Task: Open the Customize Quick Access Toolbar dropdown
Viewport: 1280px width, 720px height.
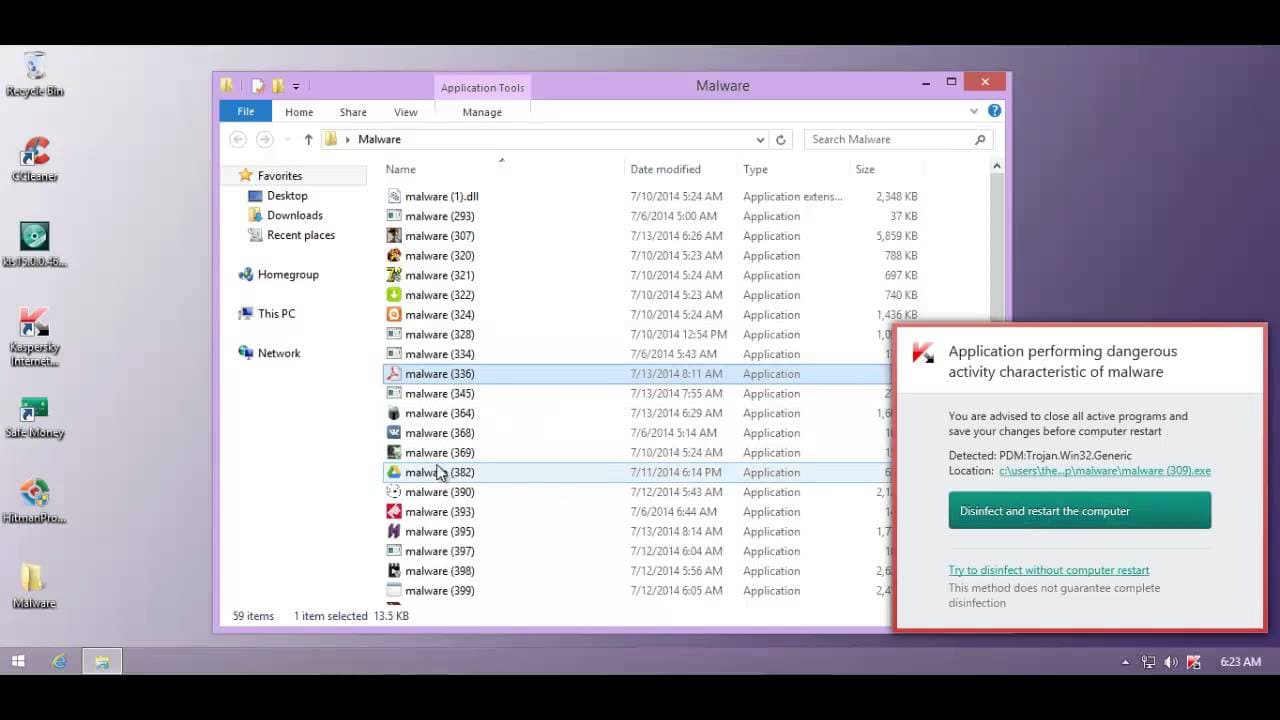Action: (x=296, y=87)
